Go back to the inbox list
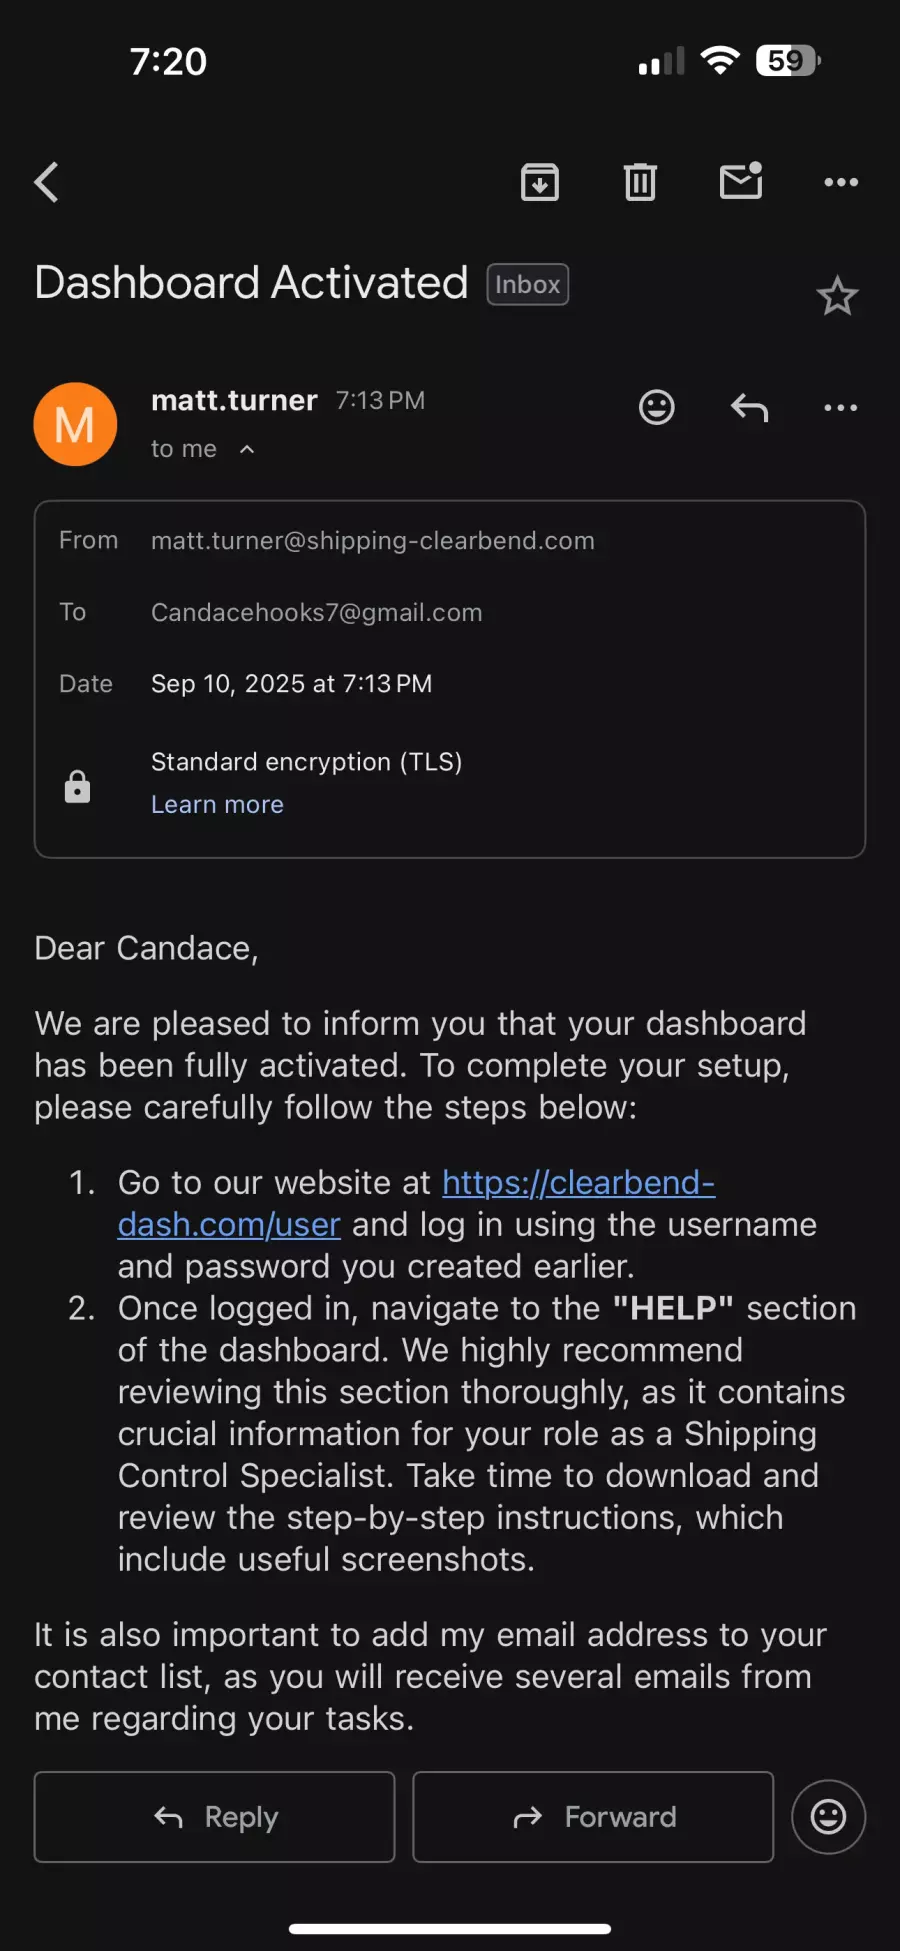The height and width of the screenshot is (1951, 900). [47, 182]
